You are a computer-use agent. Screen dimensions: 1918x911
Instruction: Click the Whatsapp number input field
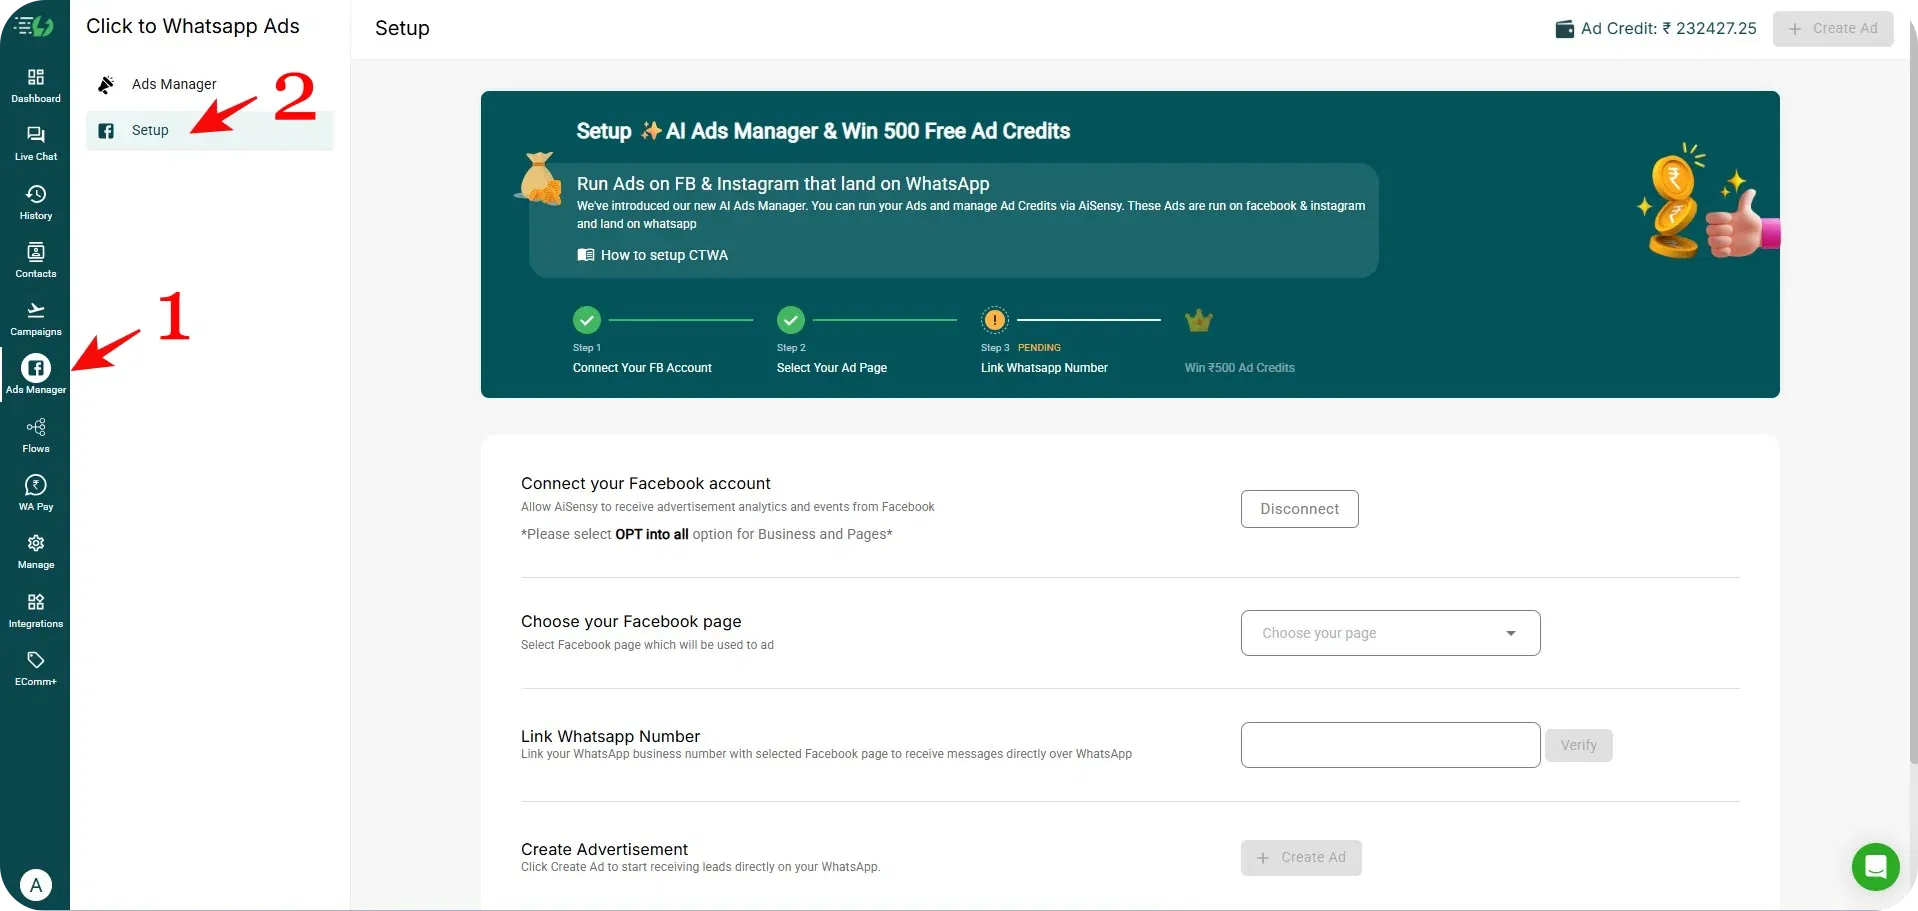(1388, 744)
